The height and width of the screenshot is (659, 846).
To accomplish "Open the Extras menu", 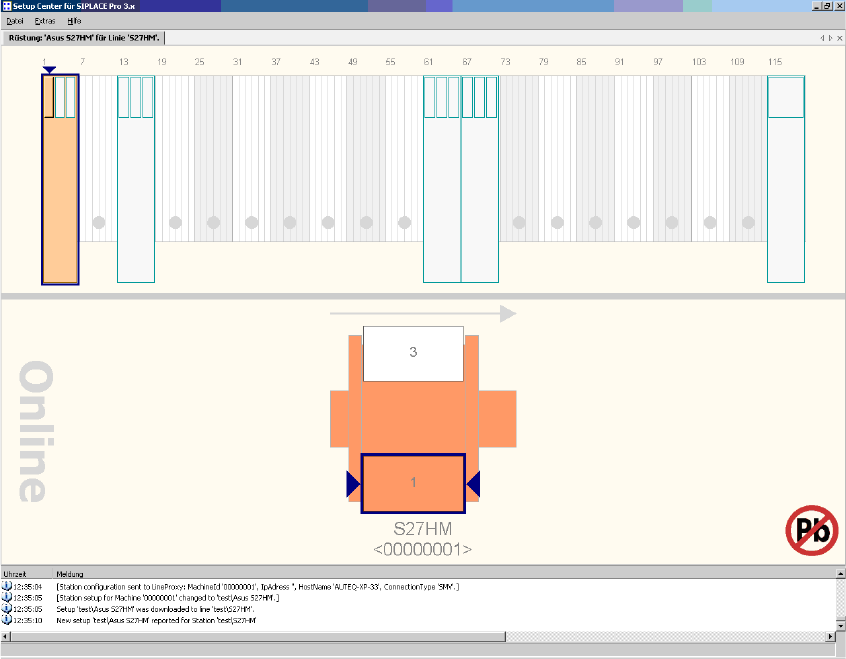I will coord(45,20).
